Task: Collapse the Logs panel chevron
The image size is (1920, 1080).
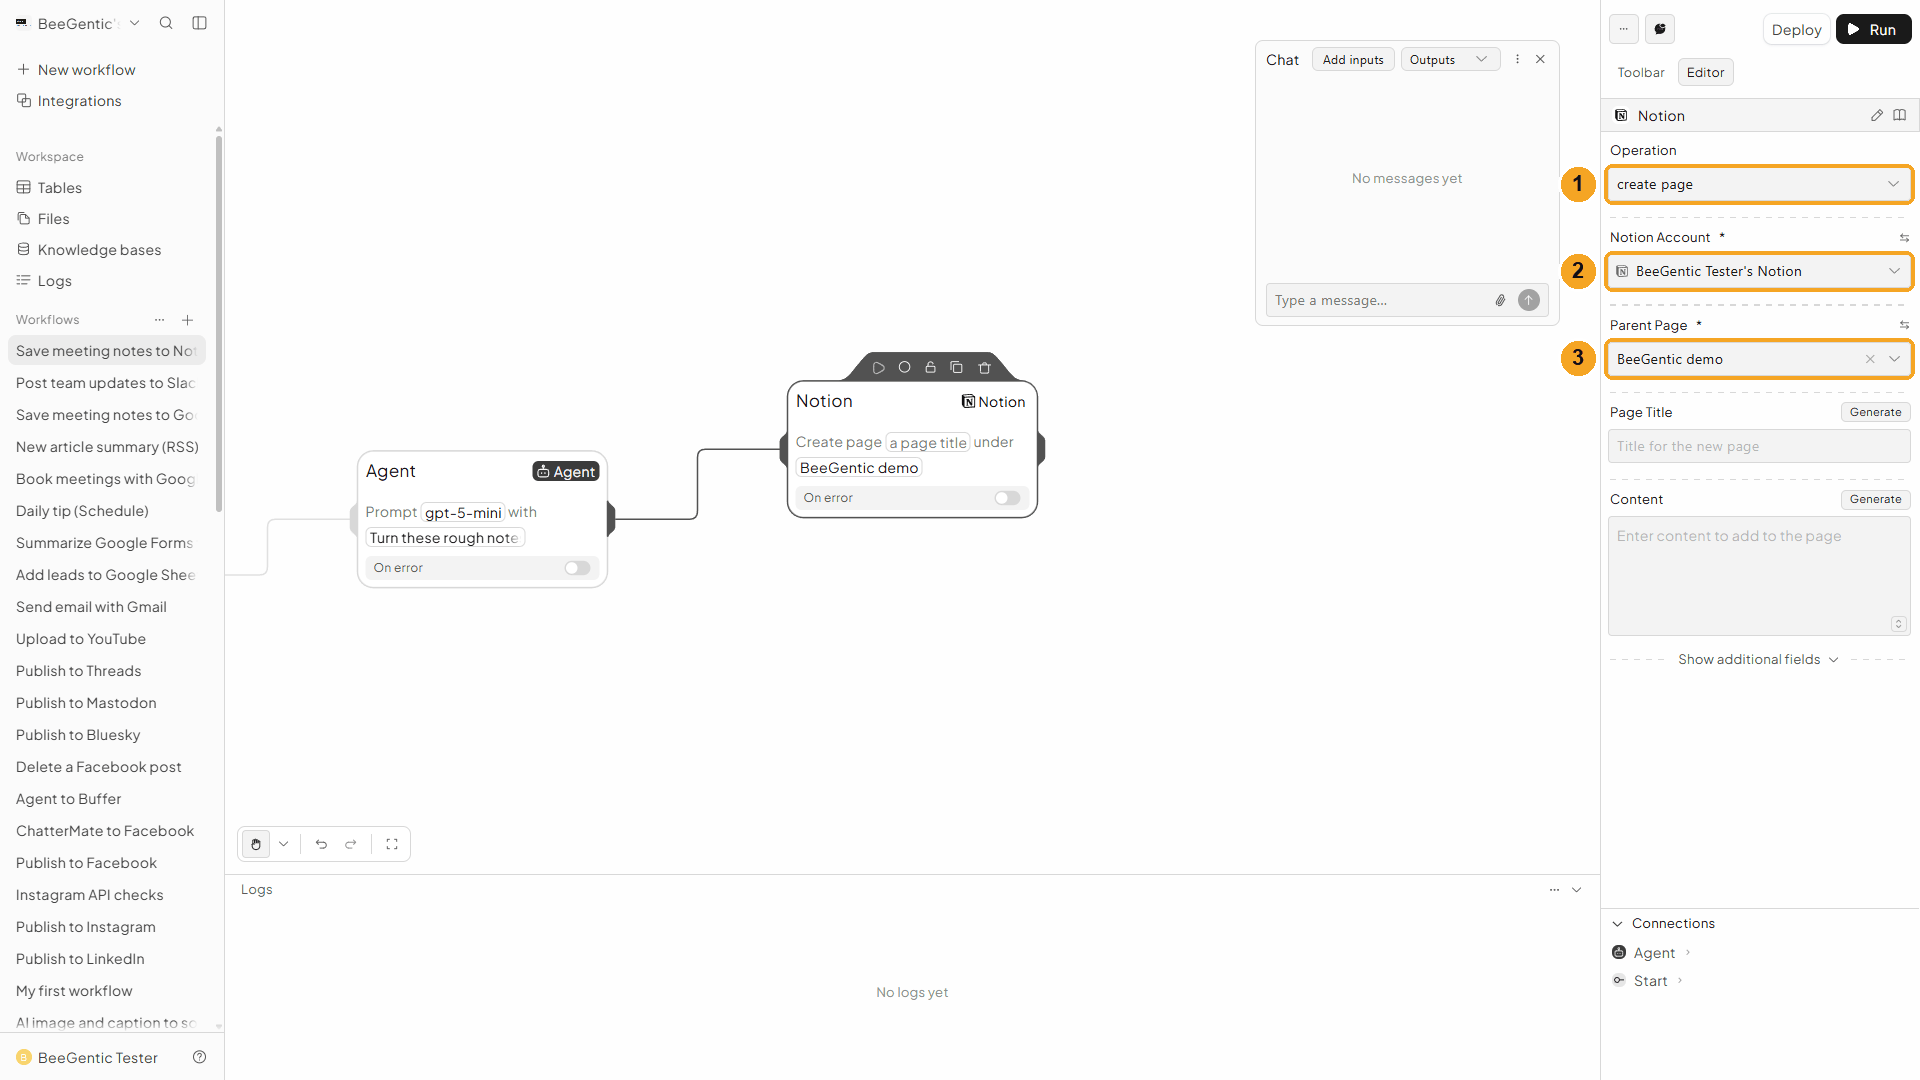Action: (x=1577, y=890)
